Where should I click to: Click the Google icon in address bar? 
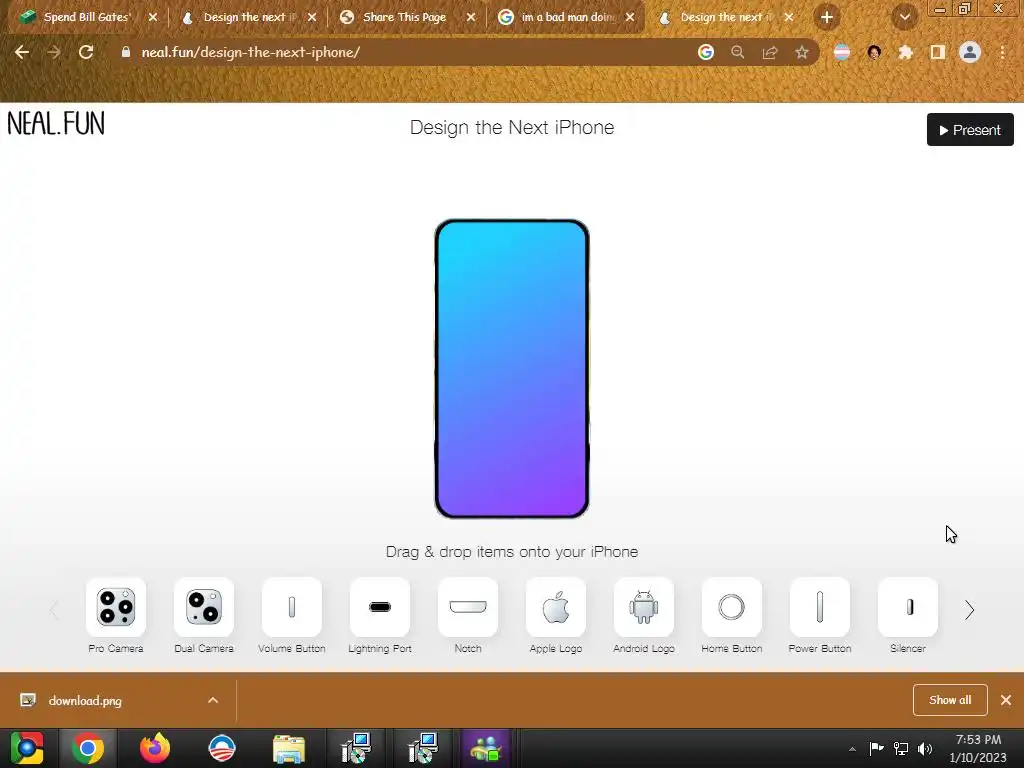point(706,52)
